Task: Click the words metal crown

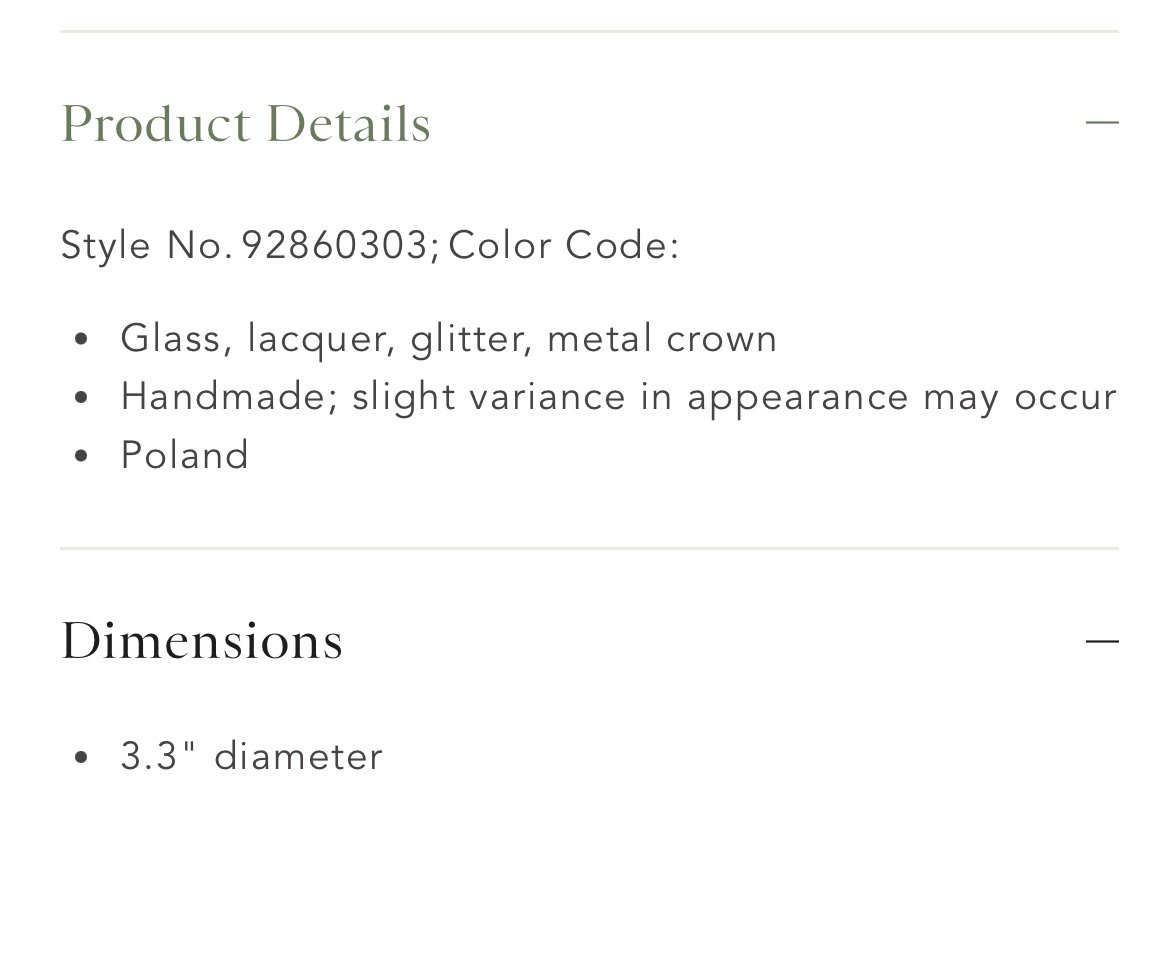Action: pyautogui.click(x=662, y=339)
